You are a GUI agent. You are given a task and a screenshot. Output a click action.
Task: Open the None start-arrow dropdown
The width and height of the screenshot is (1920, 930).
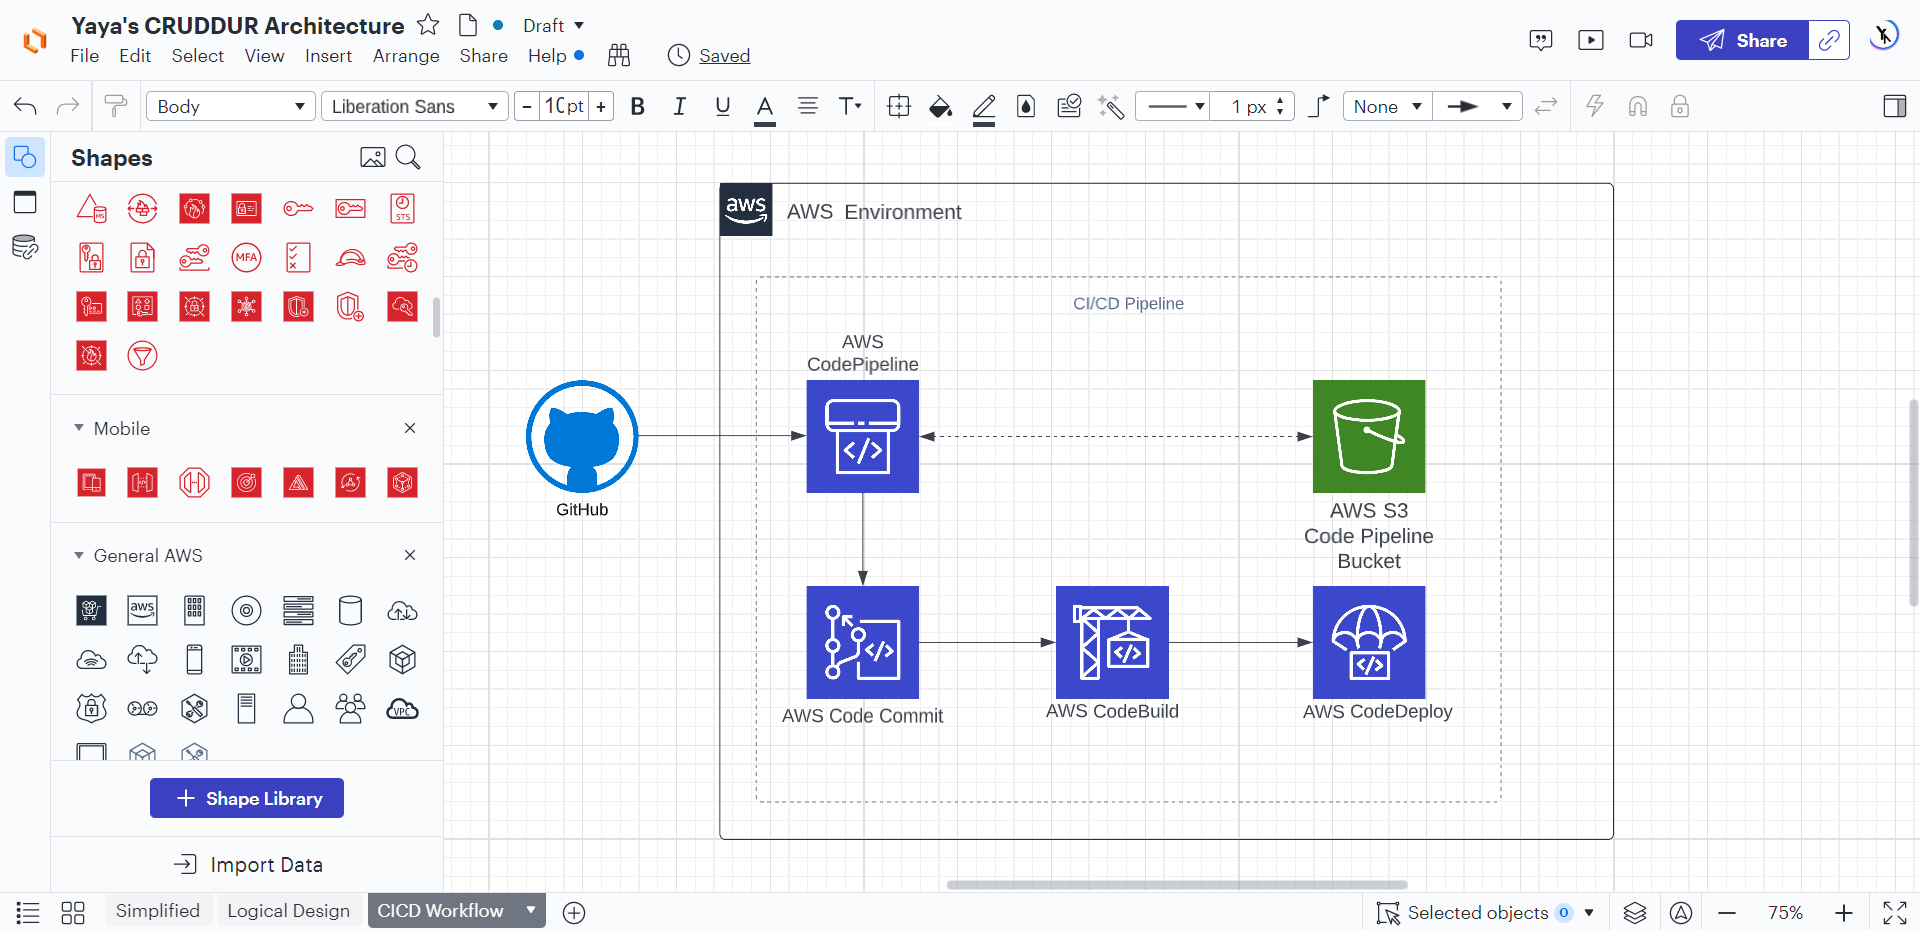pos(1387,106)
